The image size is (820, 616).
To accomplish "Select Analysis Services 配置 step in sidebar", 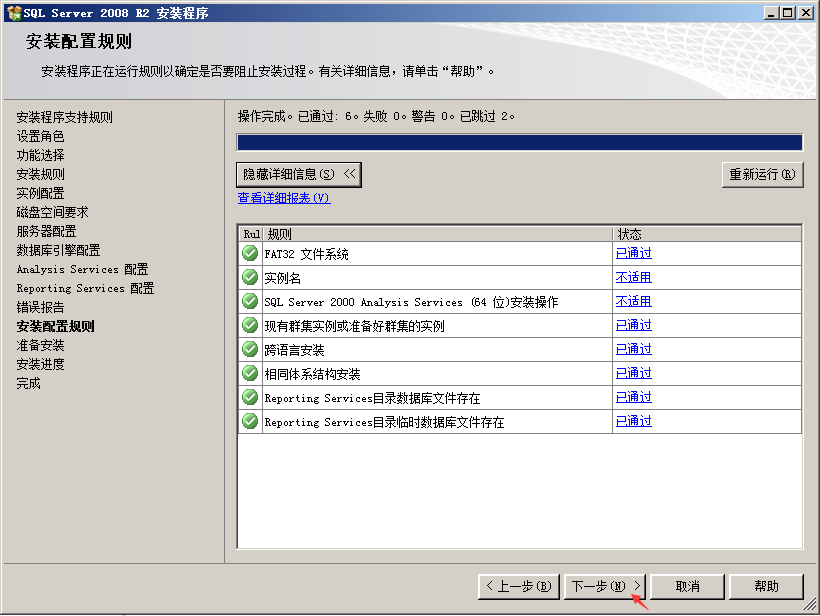I will pyautogui.click(x=82, y=269).
